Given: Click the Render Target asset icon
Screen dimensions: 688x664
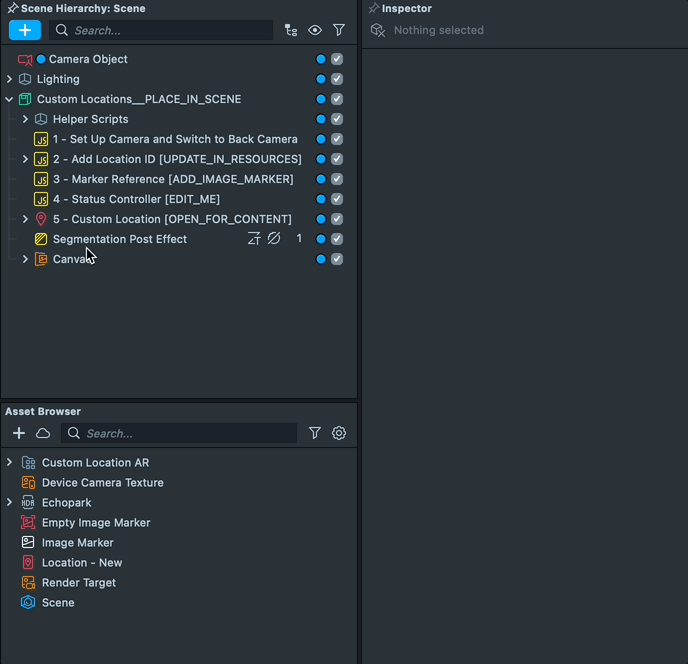Looking at the screenshot, I should [28, 583].
